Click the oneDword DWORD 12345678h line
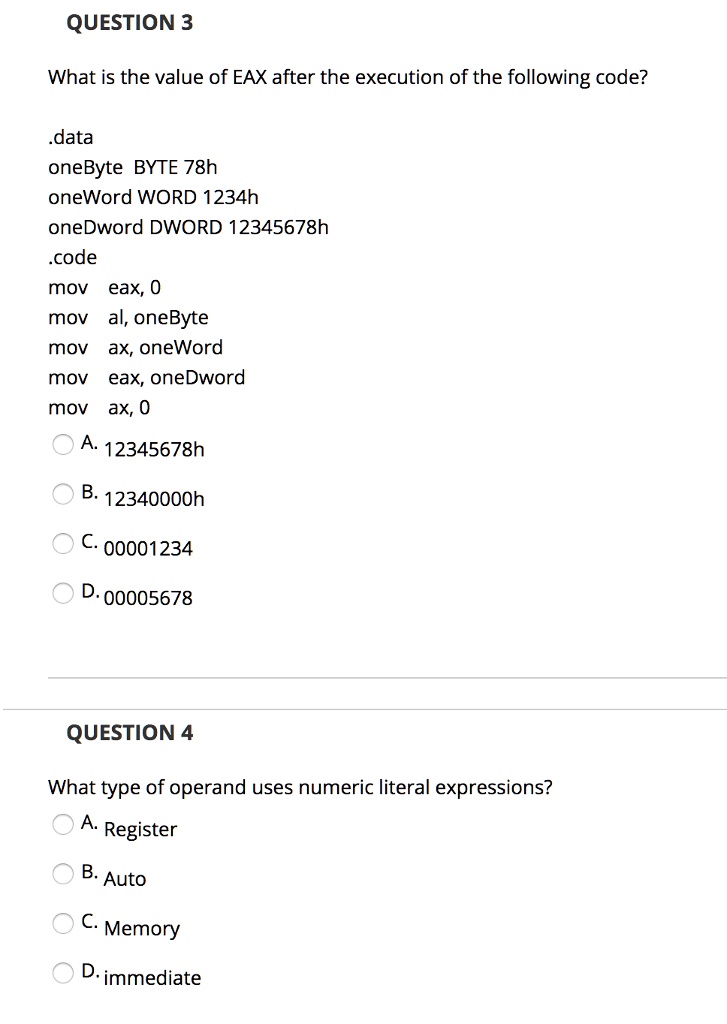The height and width of the screenshot is (1024, 727). pos(188,227)
